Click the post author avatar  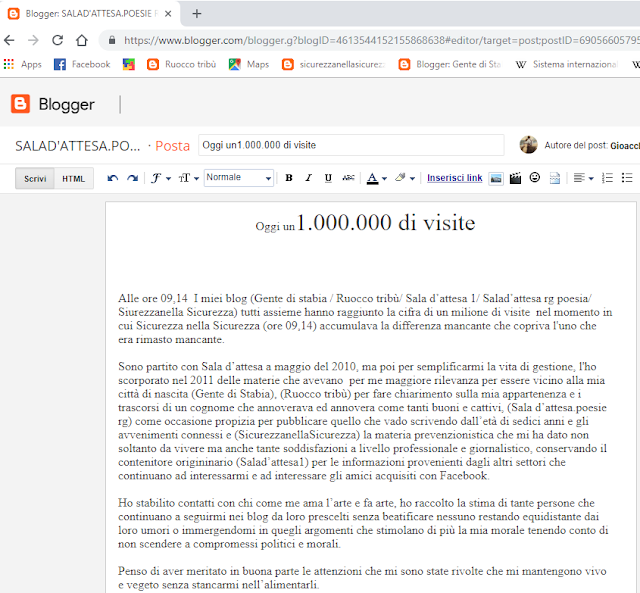pyautogui.click(x=528, y=145)
